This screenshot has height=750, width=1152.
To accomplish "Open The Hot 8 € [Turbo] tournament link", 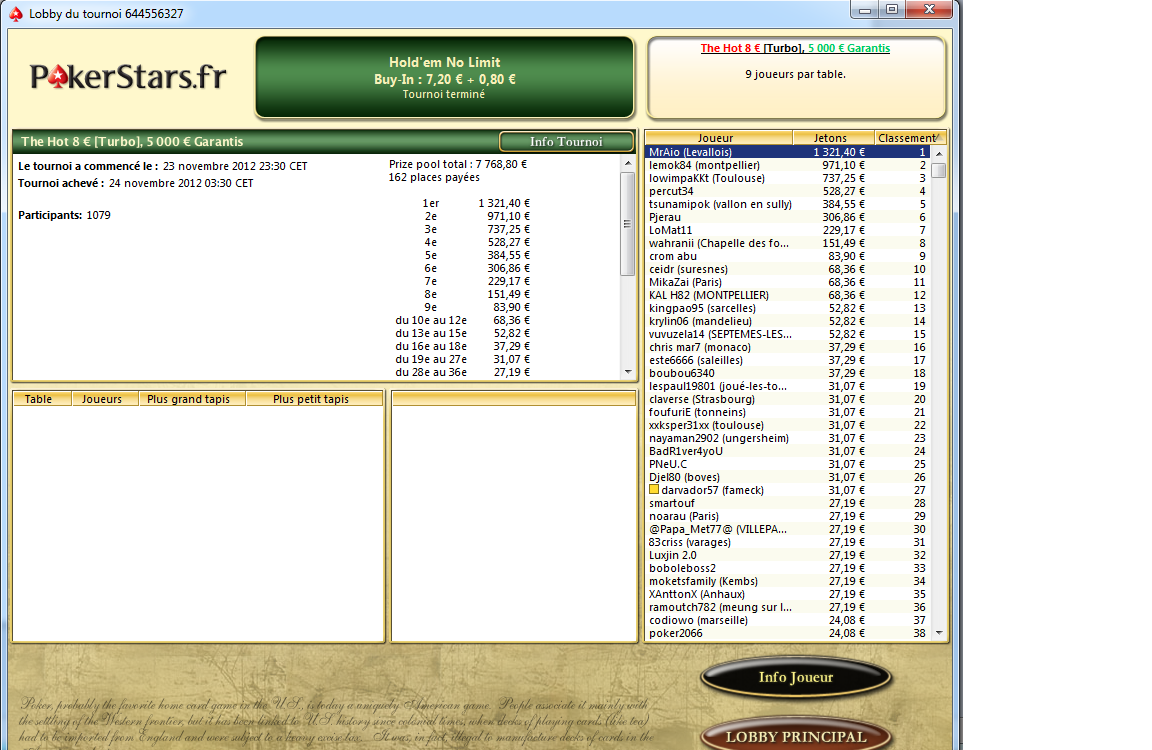I will tap(795, 48).
